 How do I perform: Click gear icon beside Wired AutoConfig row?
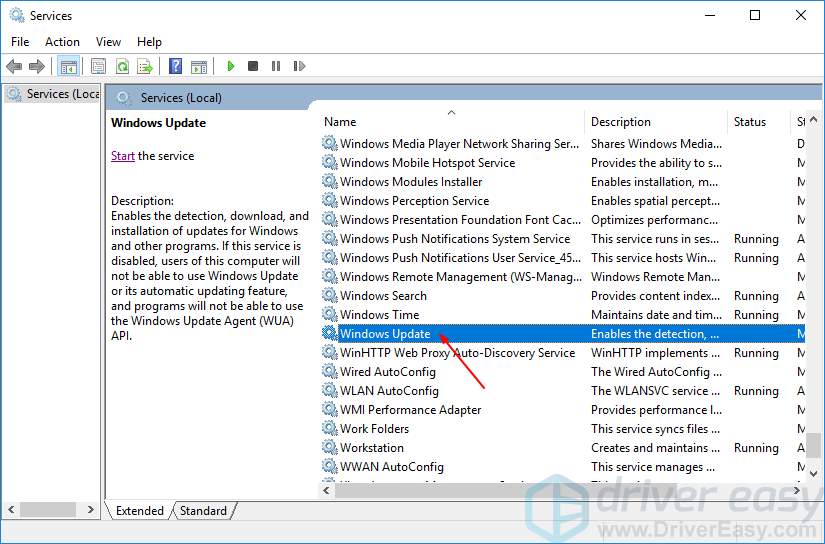pos(329,371)
